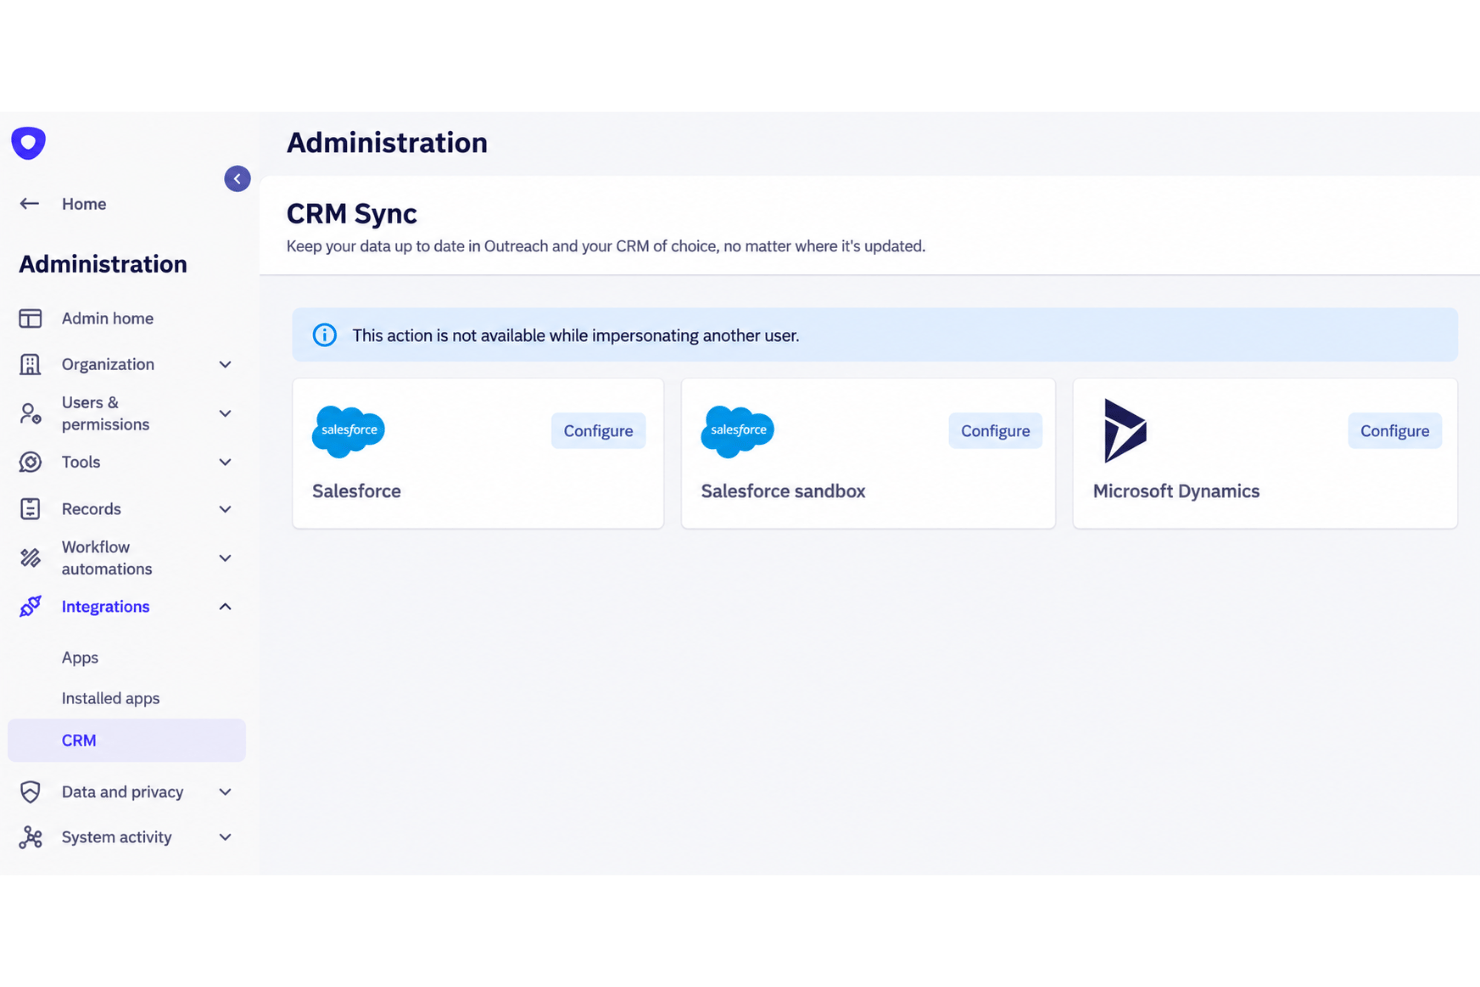Click the Microsoft Dynamics logo
This screenshot has height=987, width=1480.
(1125, 431)
